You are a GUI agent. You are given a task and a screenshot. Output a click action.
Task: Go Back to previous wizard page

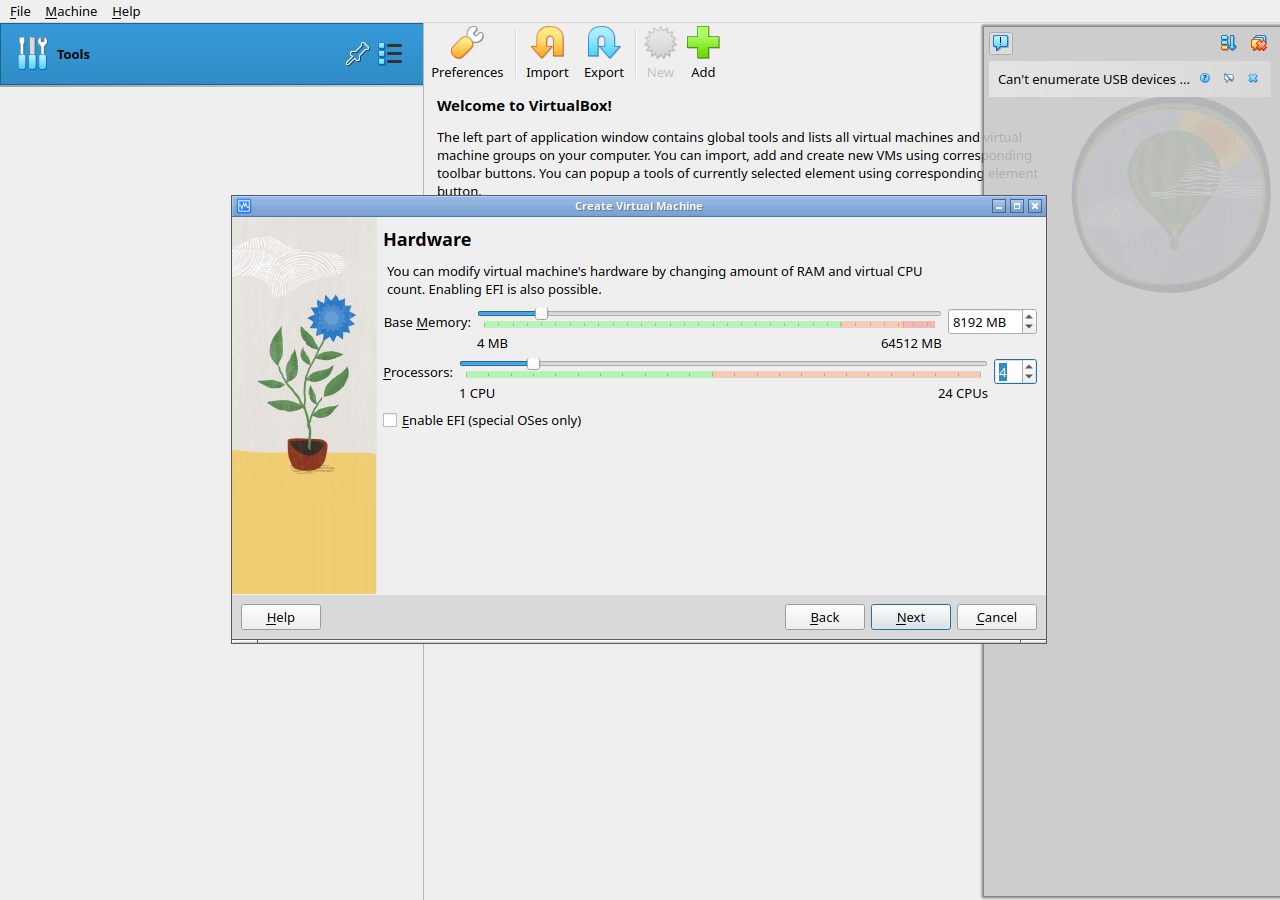click(x=825, y=617)
